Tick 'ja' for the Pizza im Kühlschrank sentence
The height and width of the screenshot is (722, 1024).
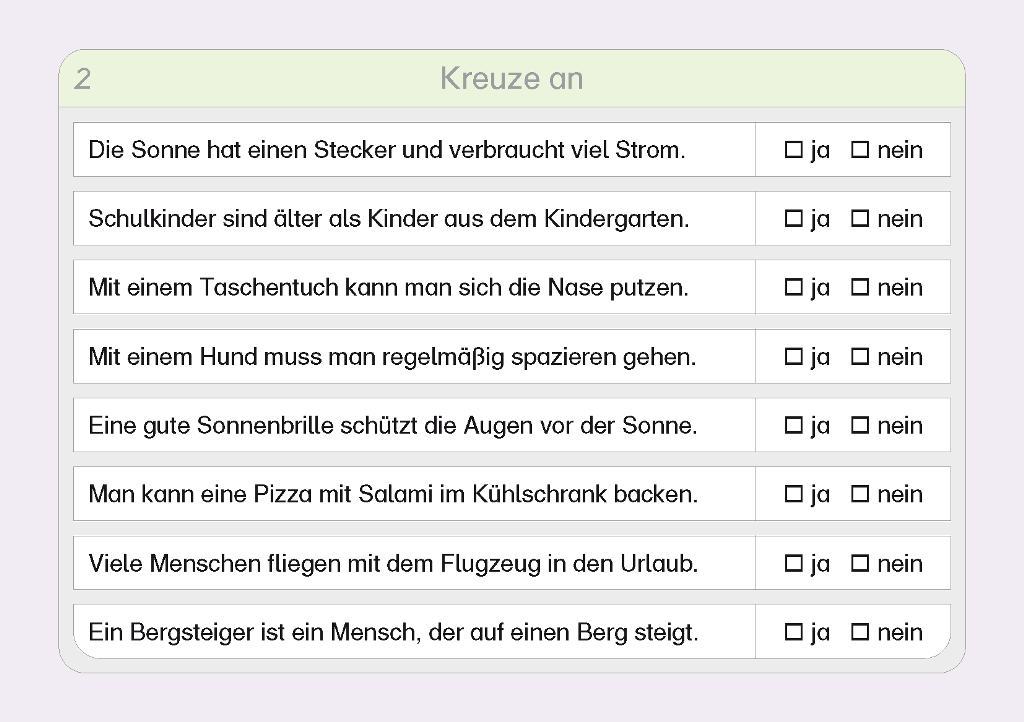tap(794, 494)
